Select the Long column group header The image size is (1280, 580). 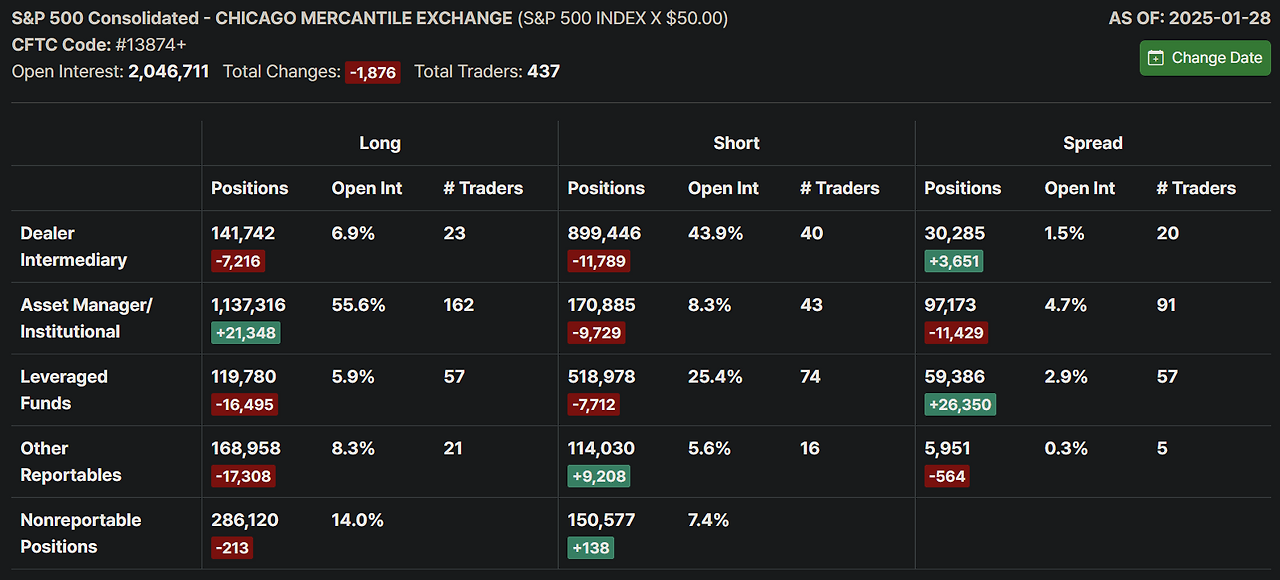click(380, 143)
